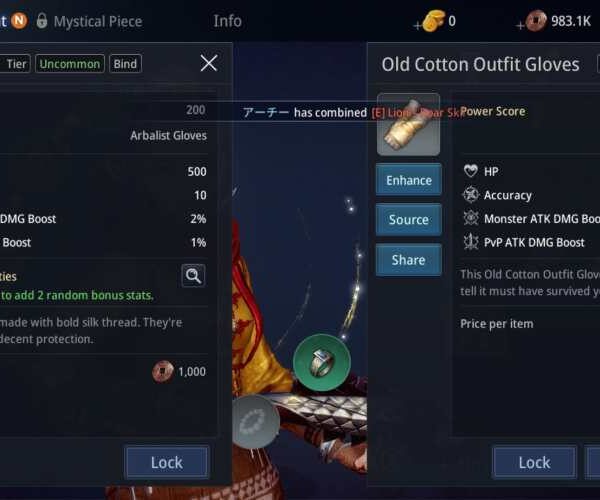Select the green ring equipment slot
The width and height of the screenshot is (600, 500).
pyautogui.click(x=322, y=362)
